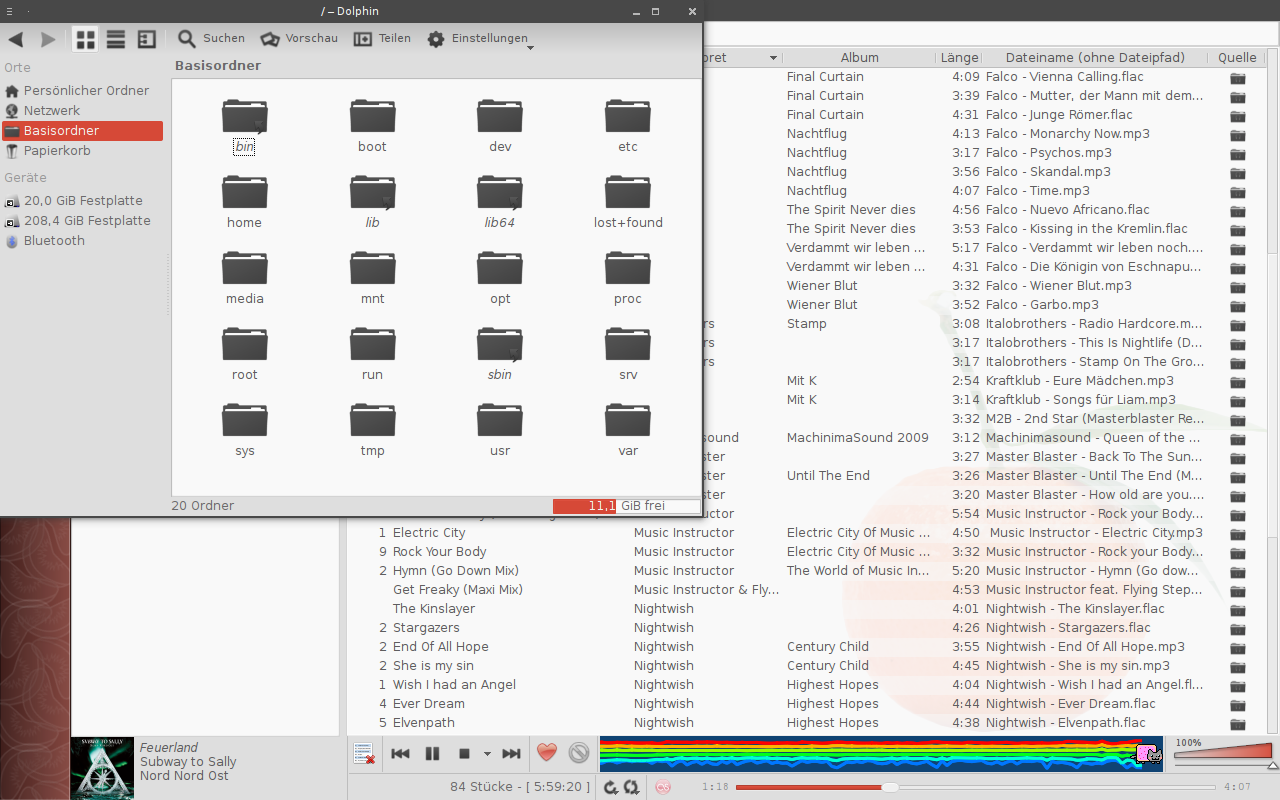
Task: Switch Dolphin to details tree view
Action: (146, 39)
